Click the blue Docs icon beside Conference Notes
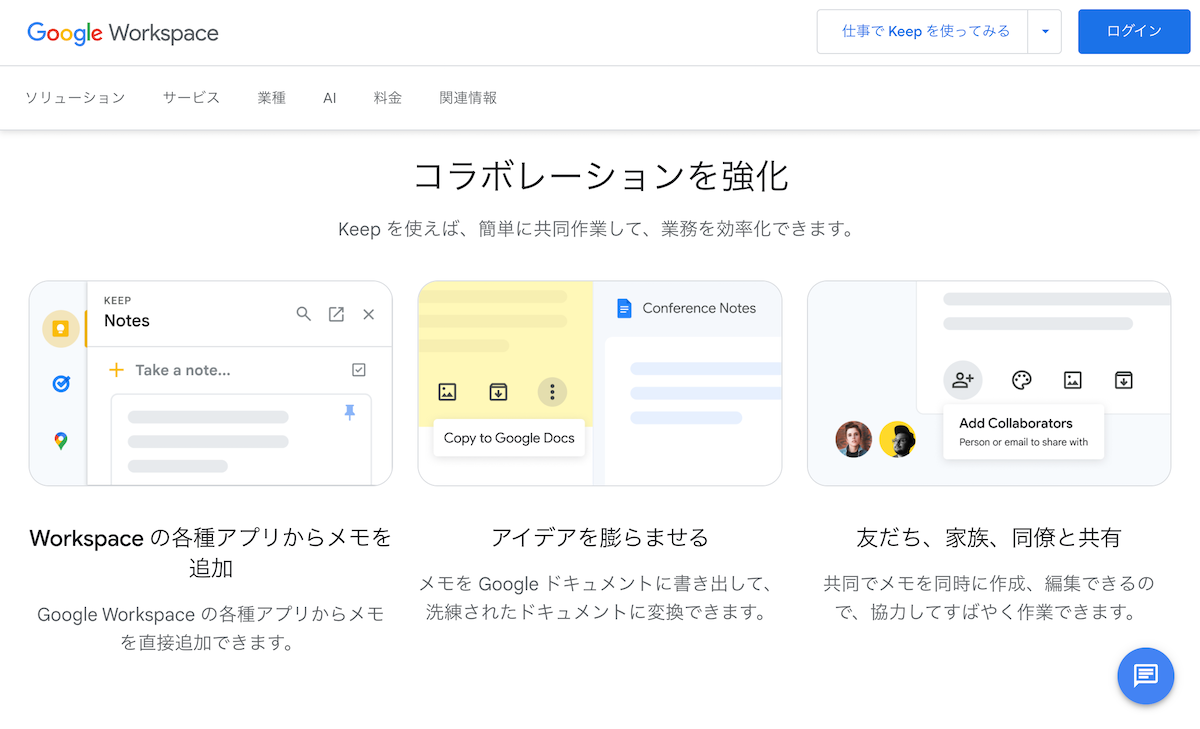 pos(625,308)
